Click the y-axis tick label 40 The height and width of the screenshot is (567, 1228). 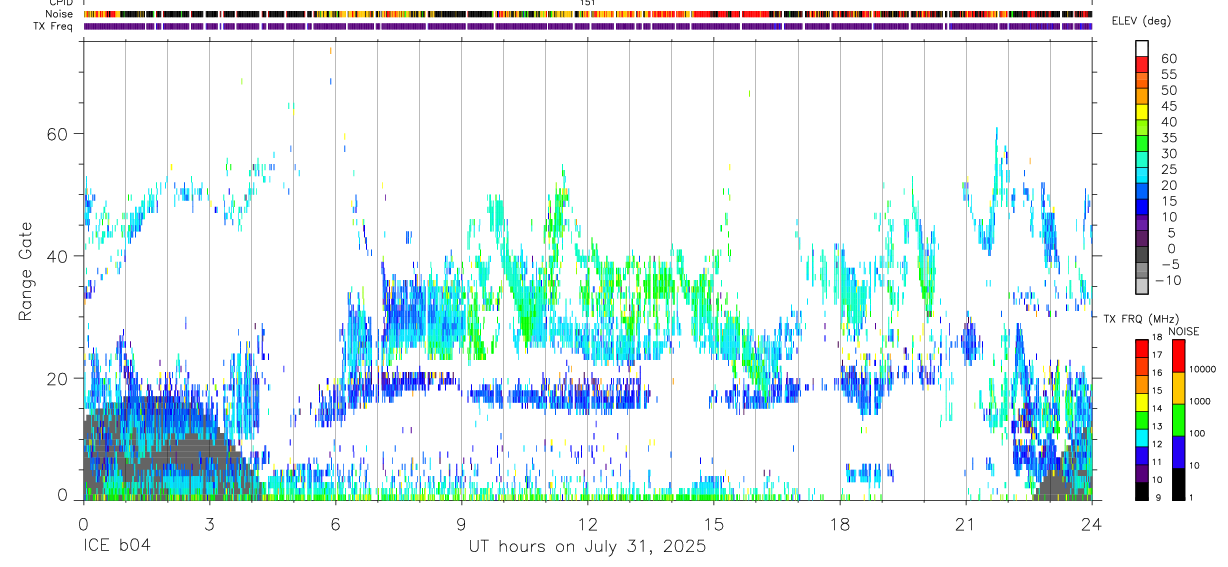pyautogui.click(x=57, y=256)
